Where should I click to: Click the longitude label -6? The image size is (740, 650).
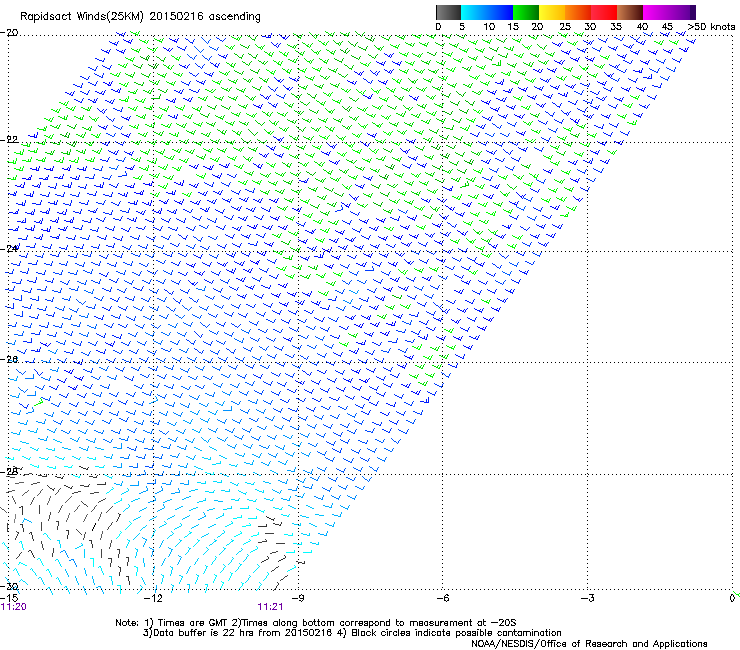(442, 599)
